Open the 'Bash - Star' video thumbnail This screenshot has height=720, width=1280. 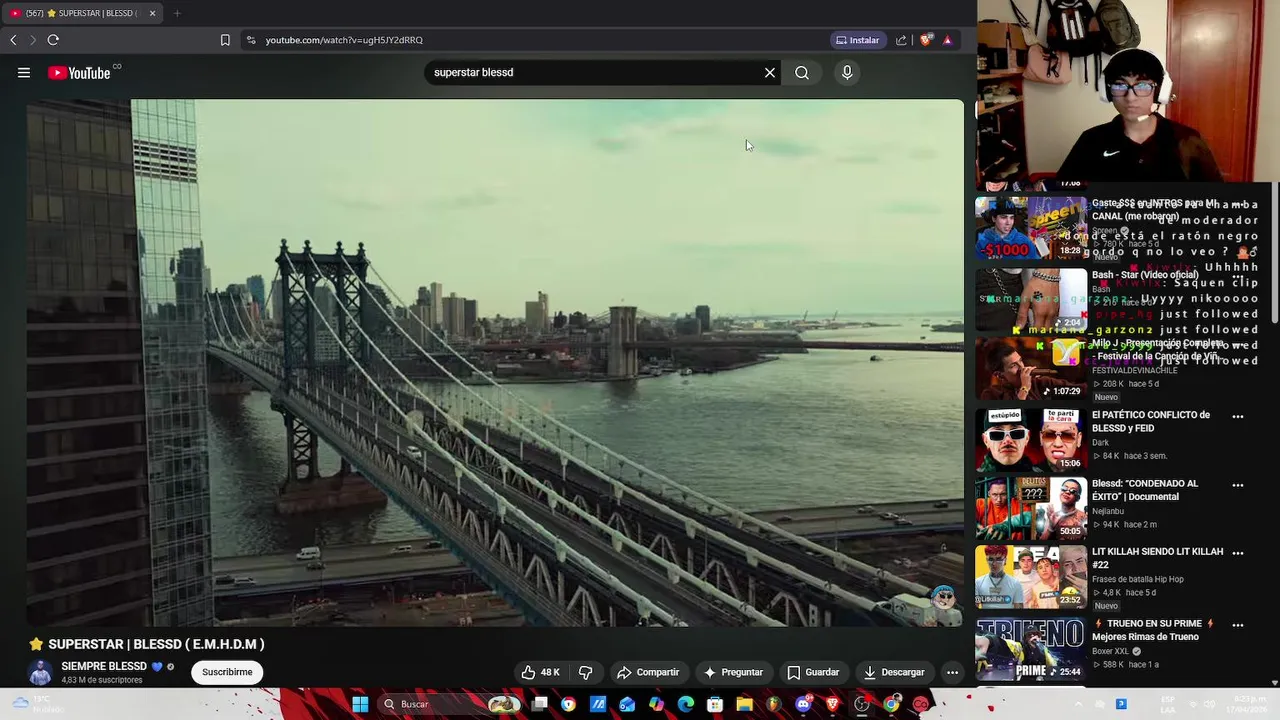tap(1030, 298)
